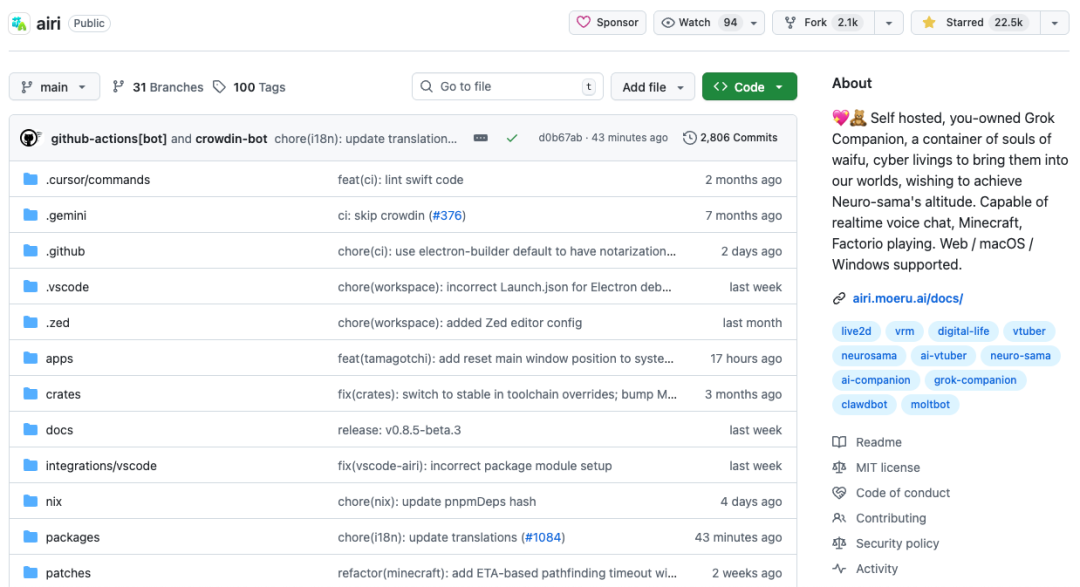The width and height of the screenshot is (1080, 587).
Task: Select the ai-companion topic tag
Action: [875, 380]
